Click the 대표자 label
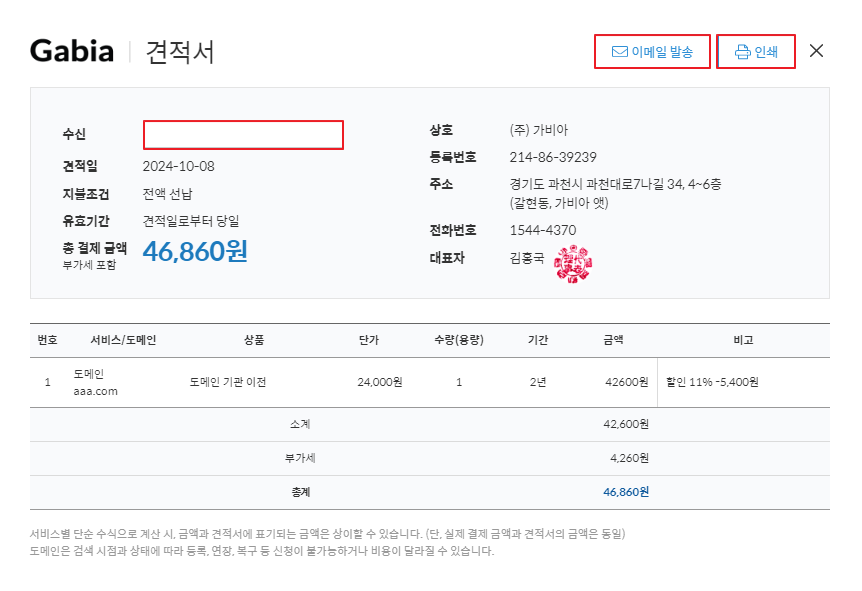This screenshot has height=591, width=862. point(447,258)
